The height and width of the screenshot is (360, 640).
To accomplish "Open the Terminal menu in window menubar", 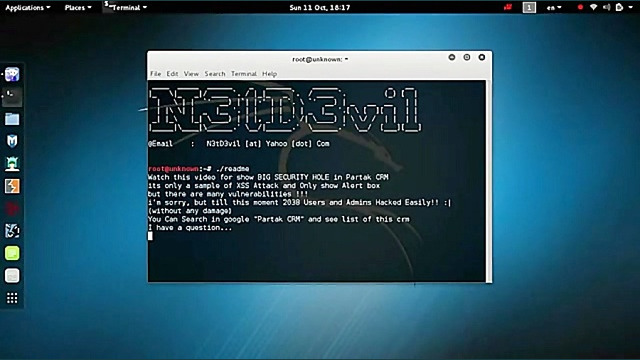I will (244, 73).
